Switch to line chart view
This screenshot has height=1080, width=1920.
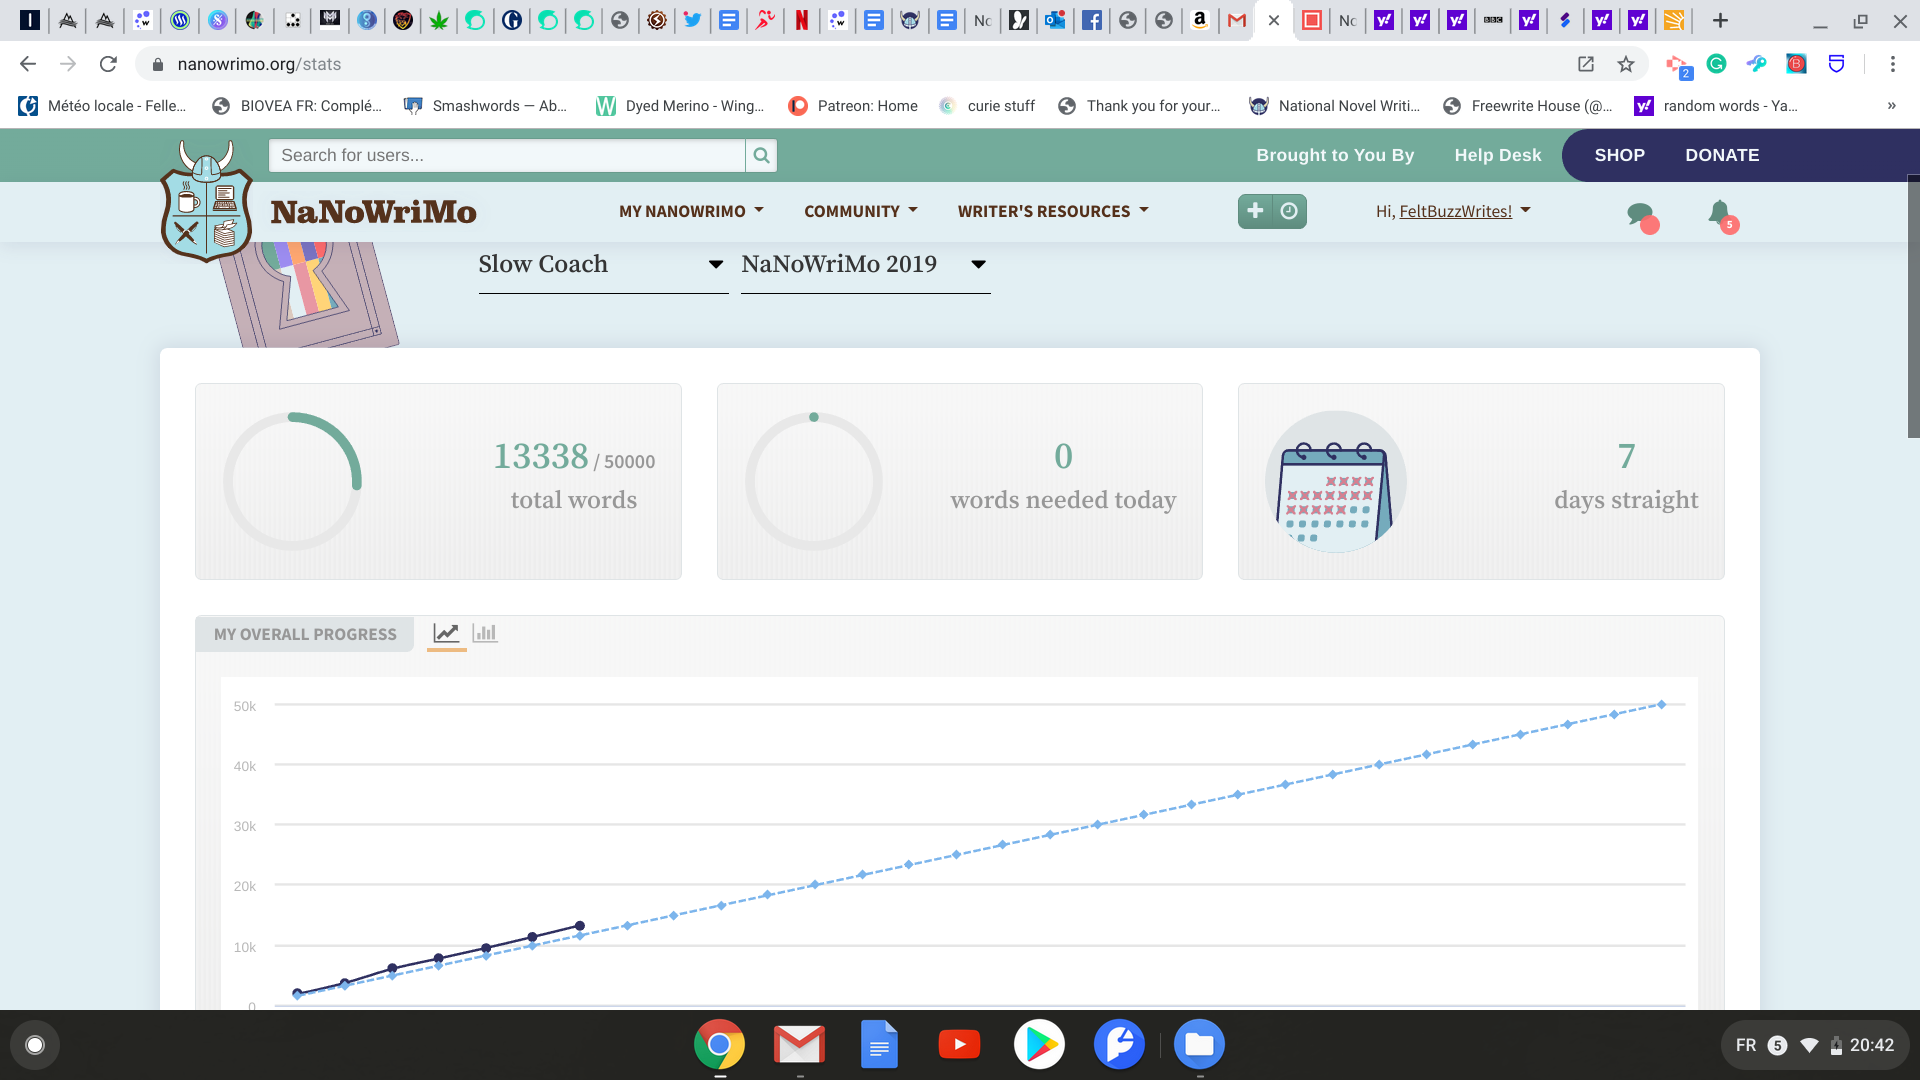[446, 633]
